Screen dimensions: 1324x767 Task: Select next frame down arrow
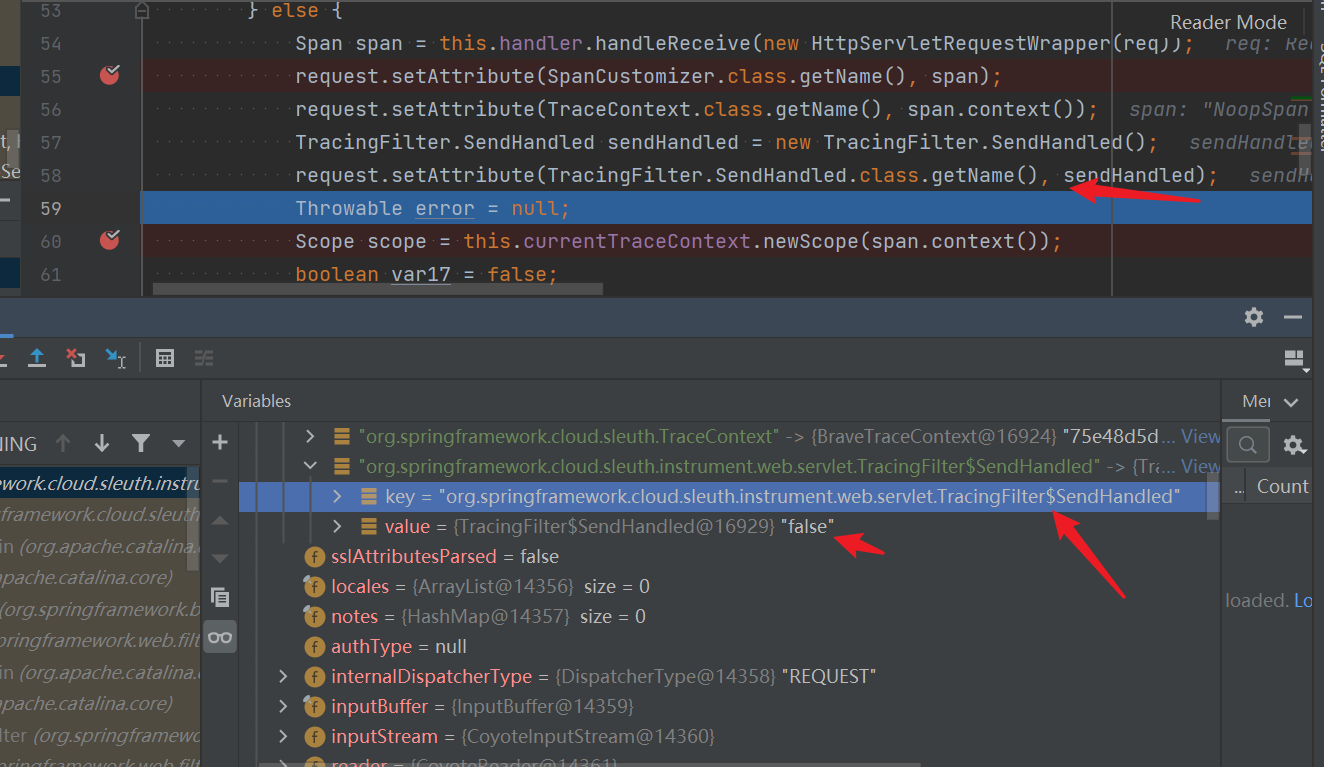[x=101, y=443]
